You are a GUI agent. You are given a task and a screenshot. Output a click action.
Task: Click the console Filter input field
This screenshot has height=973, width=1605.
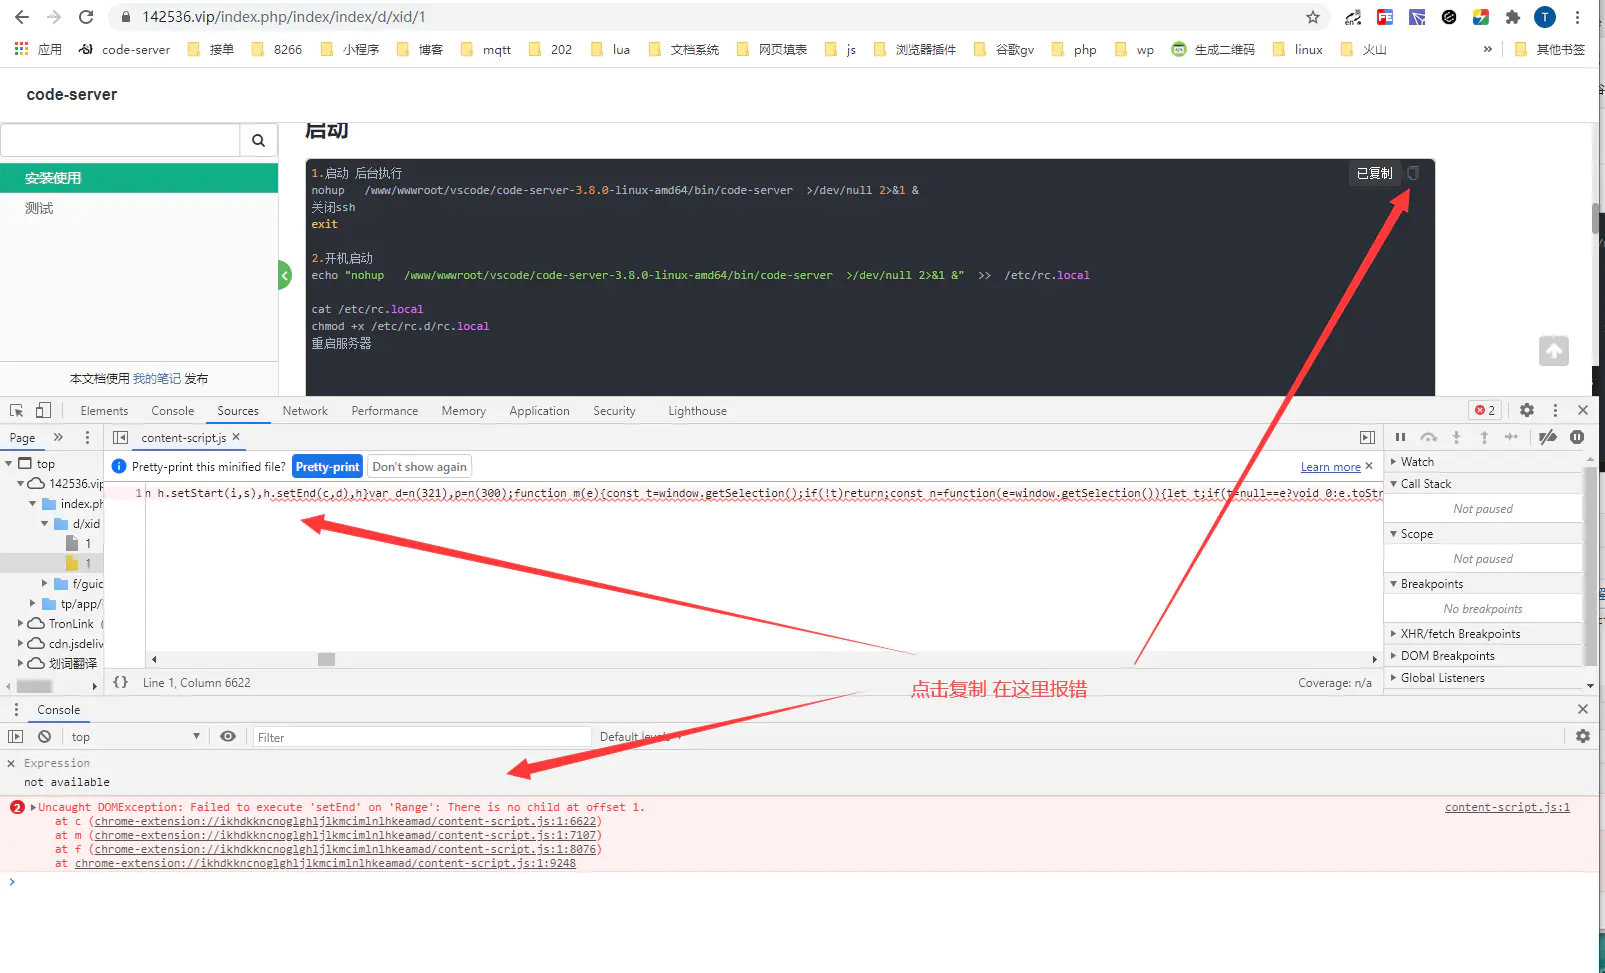tap(420, 737)
